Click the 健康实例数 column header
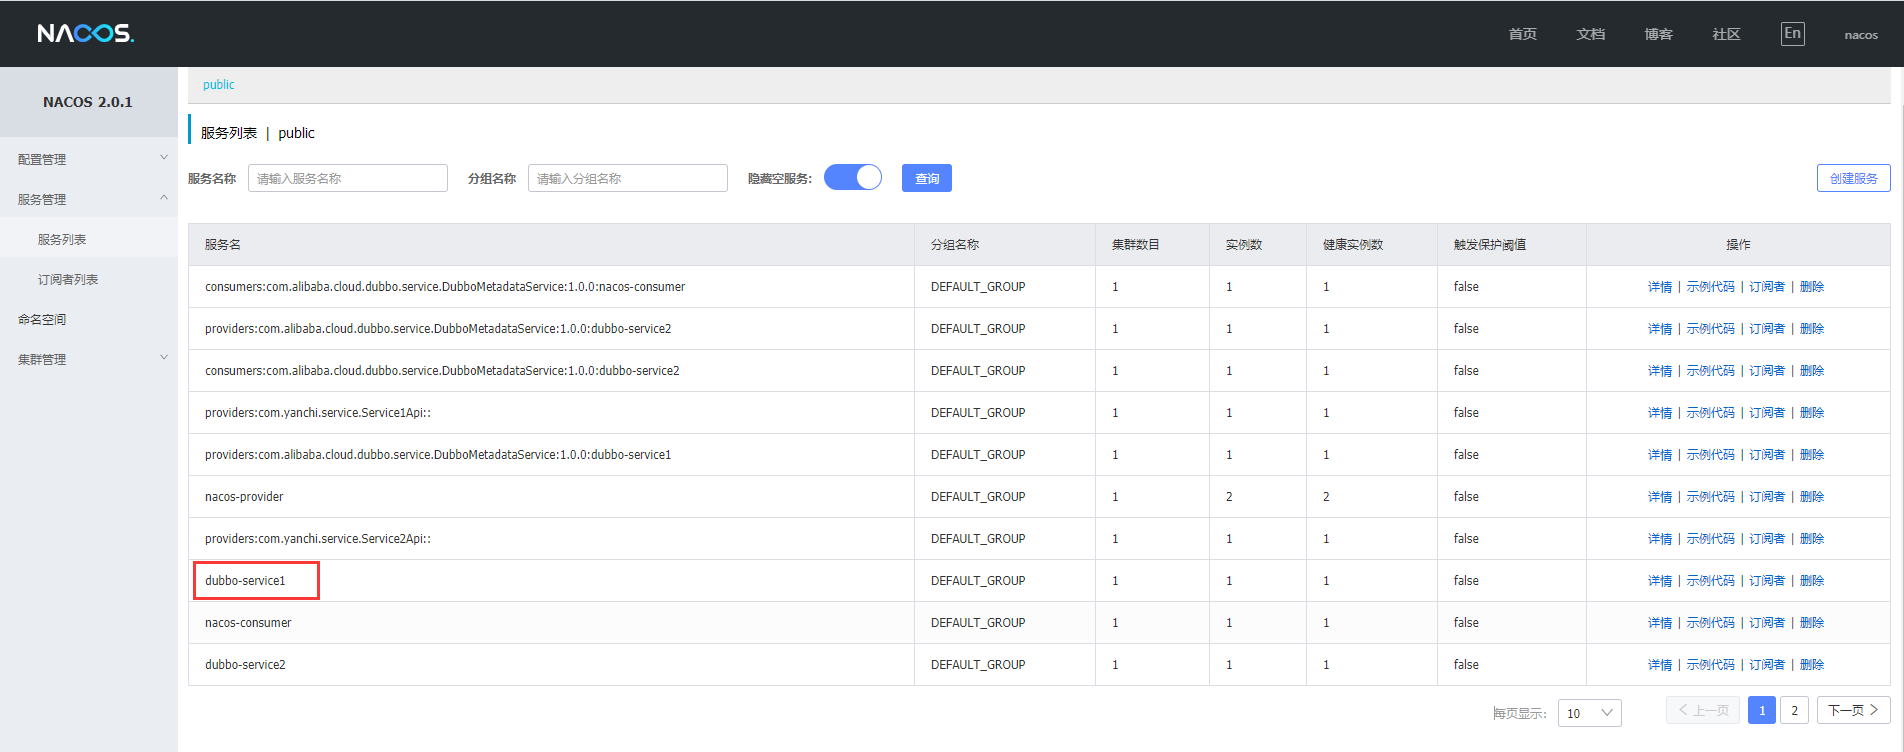Viewport: 1904px width, 752px height. click(1353, 244)
